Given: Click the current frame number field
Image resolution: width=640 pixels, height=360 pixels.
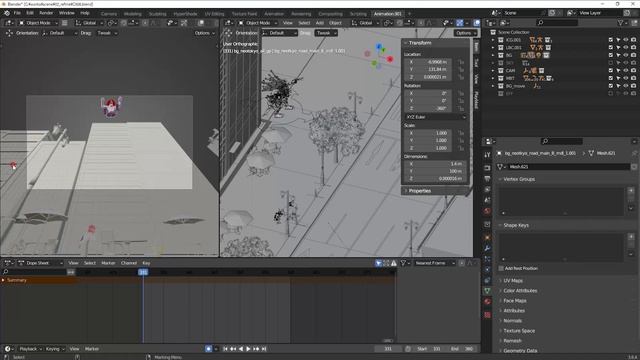Looking at the screenshot, I should coord(388,349).
